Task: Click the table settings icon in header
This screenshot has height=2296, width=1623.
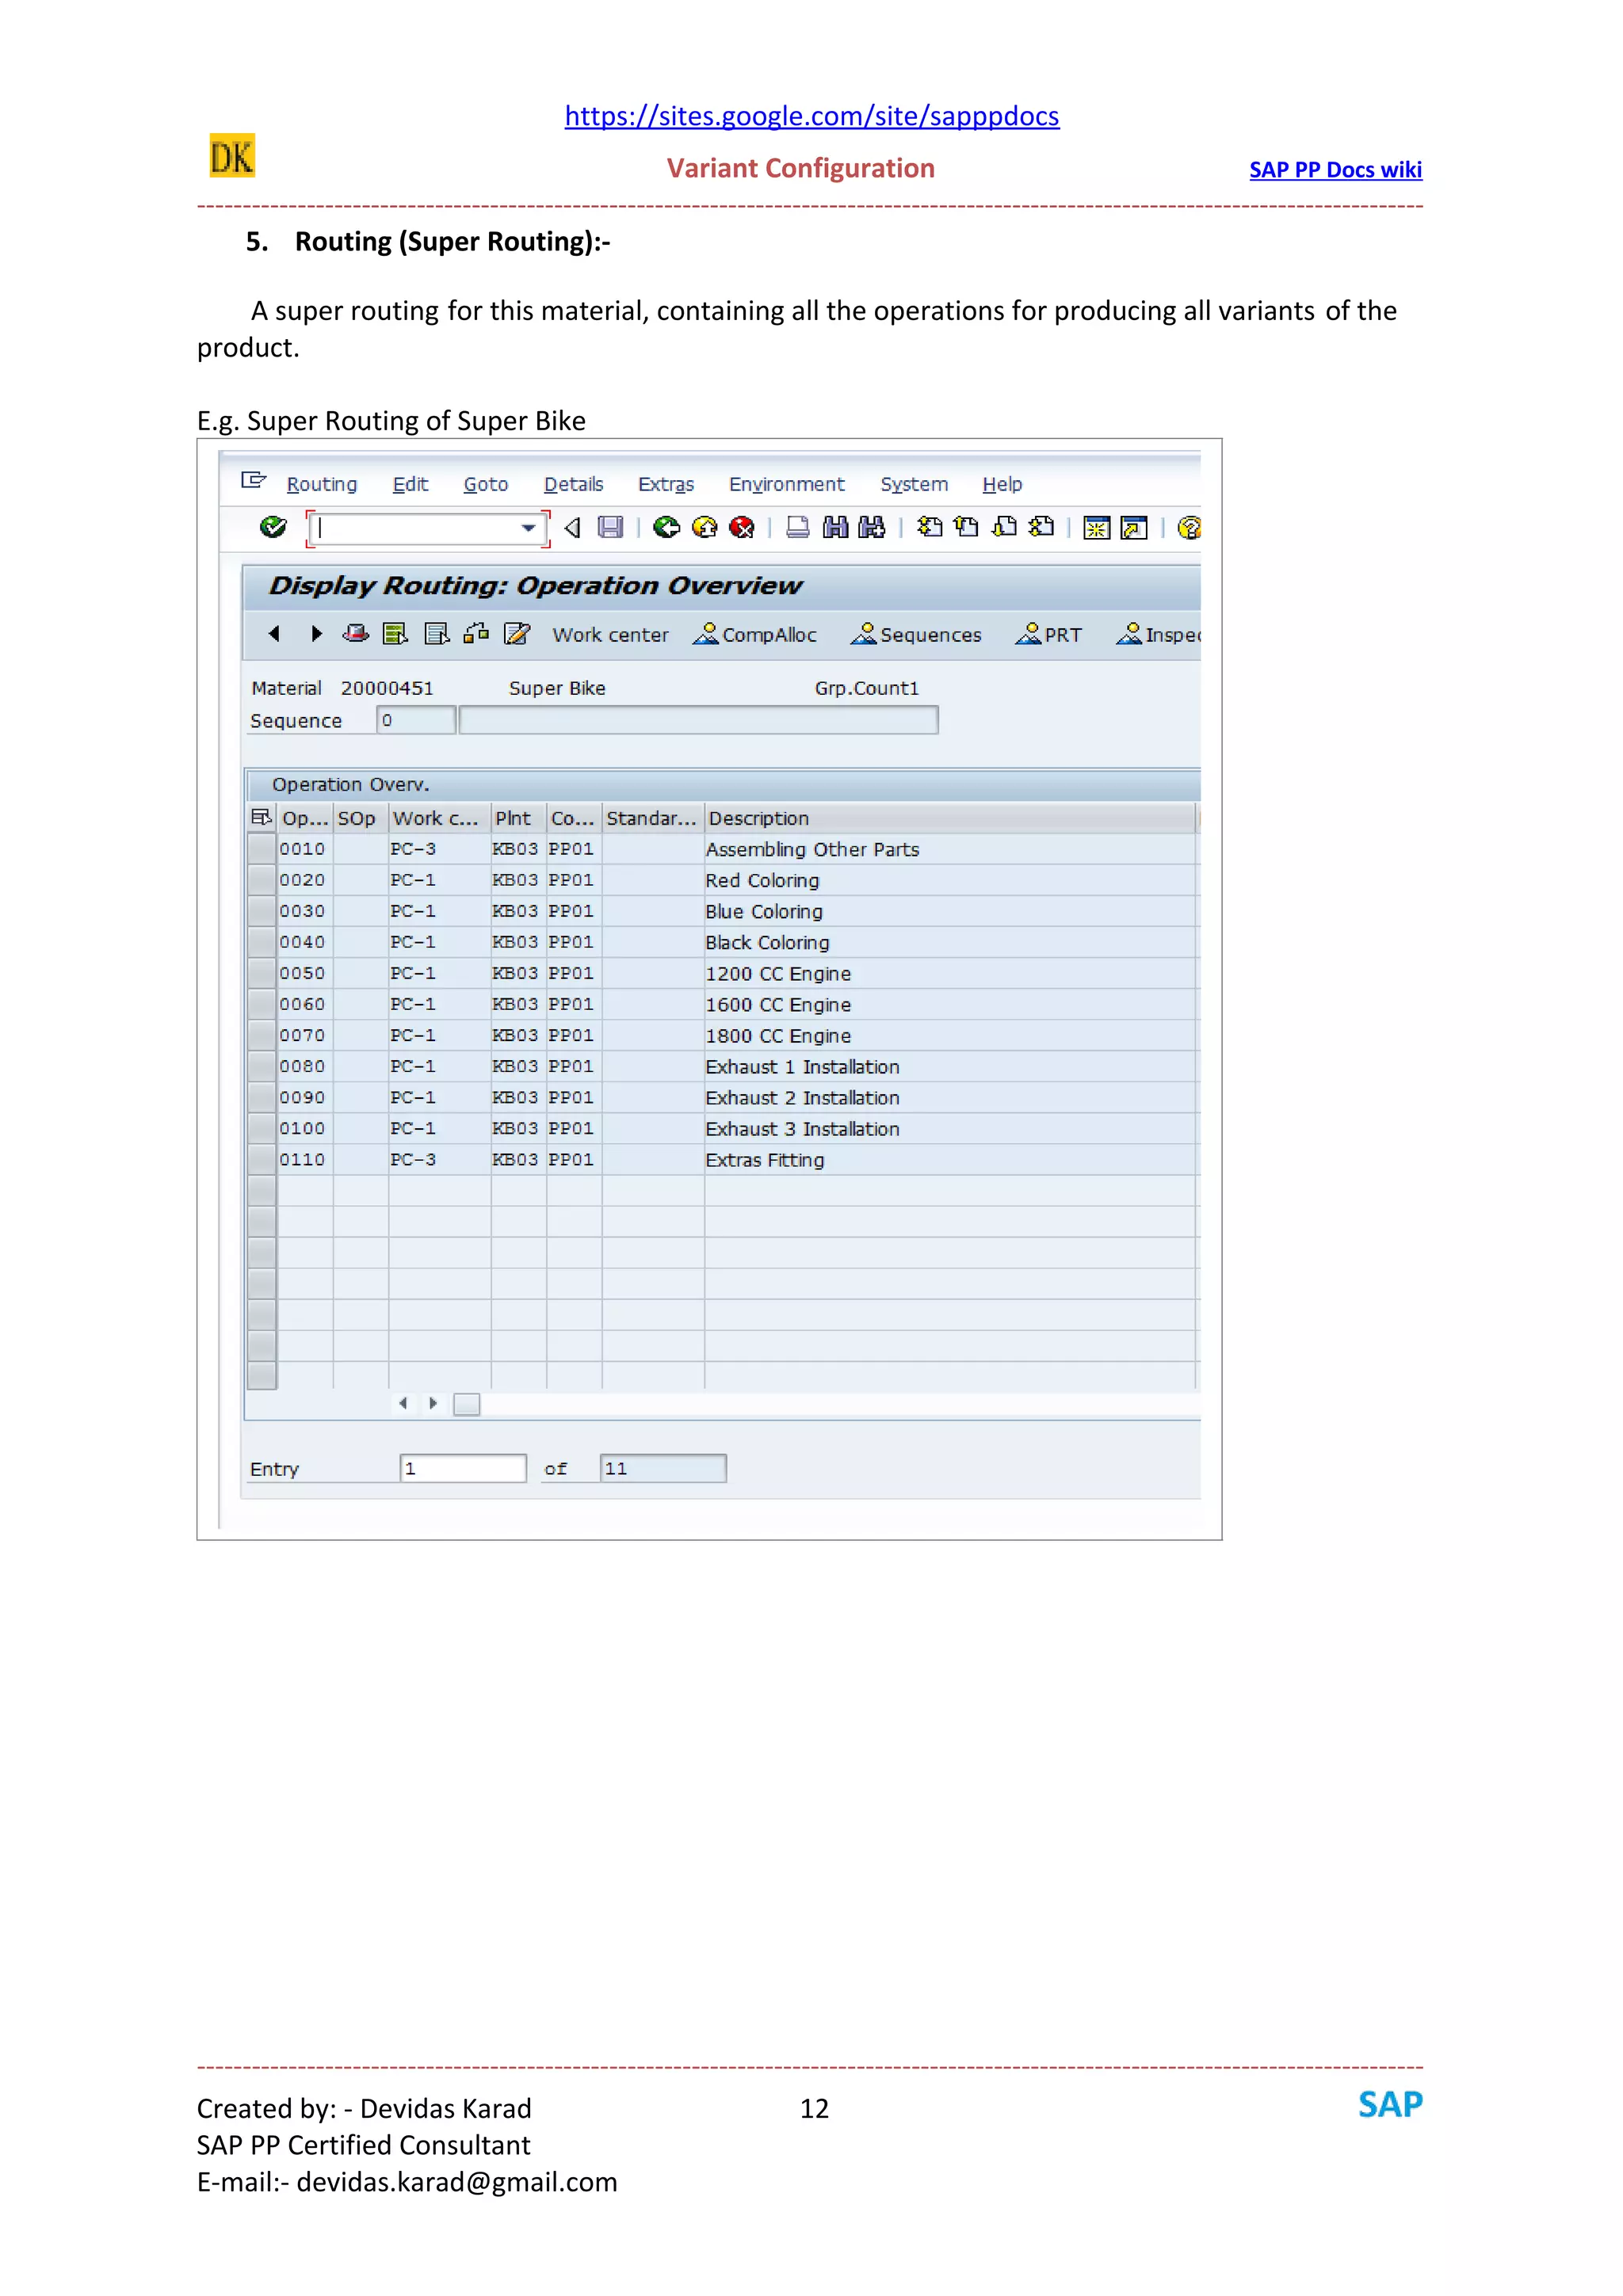Action: pyautogui.click(x=261, y=818)
